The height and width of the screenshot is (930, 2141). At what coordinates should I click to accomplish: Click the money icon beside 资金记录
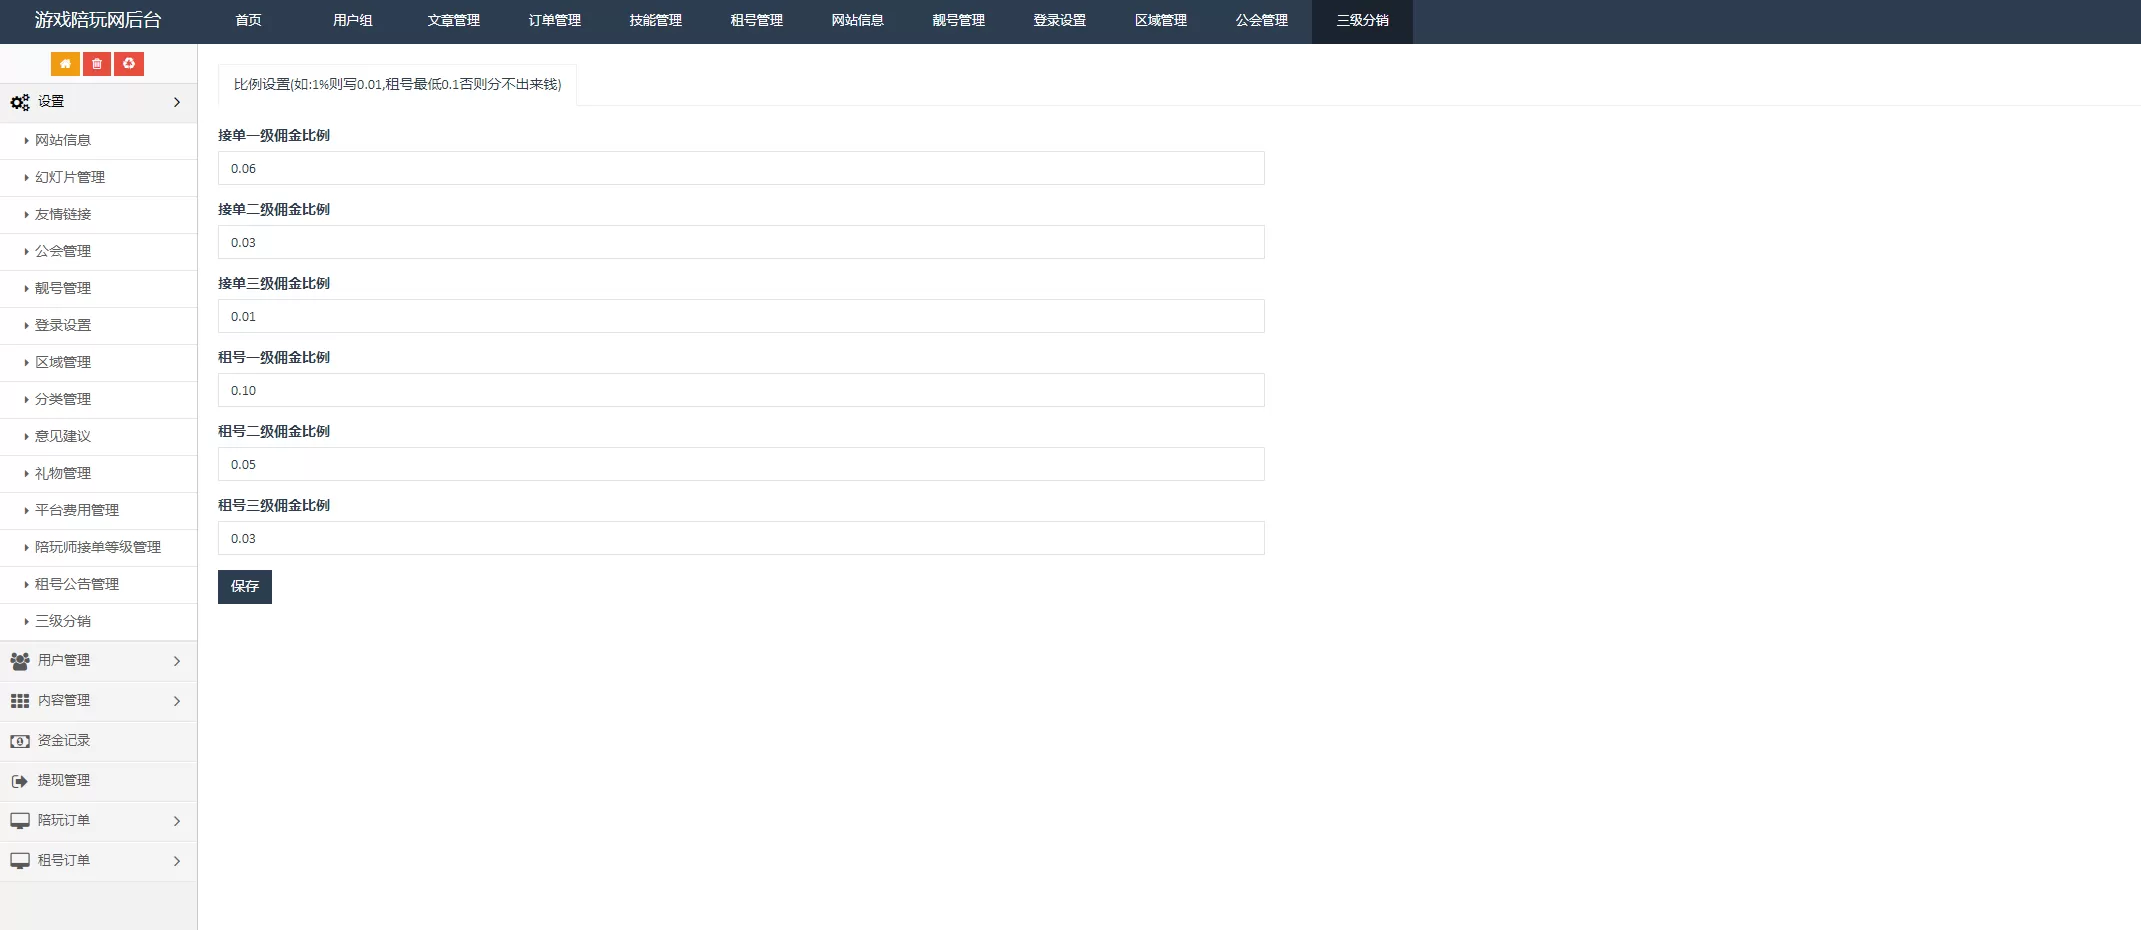coord(20,741)
